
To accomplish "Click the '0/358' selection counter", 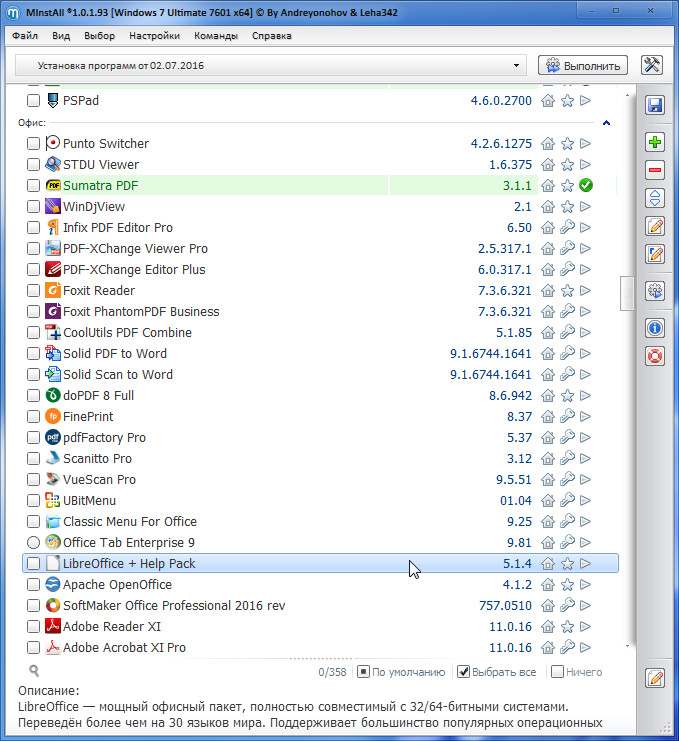I will [x=332, y=672].
